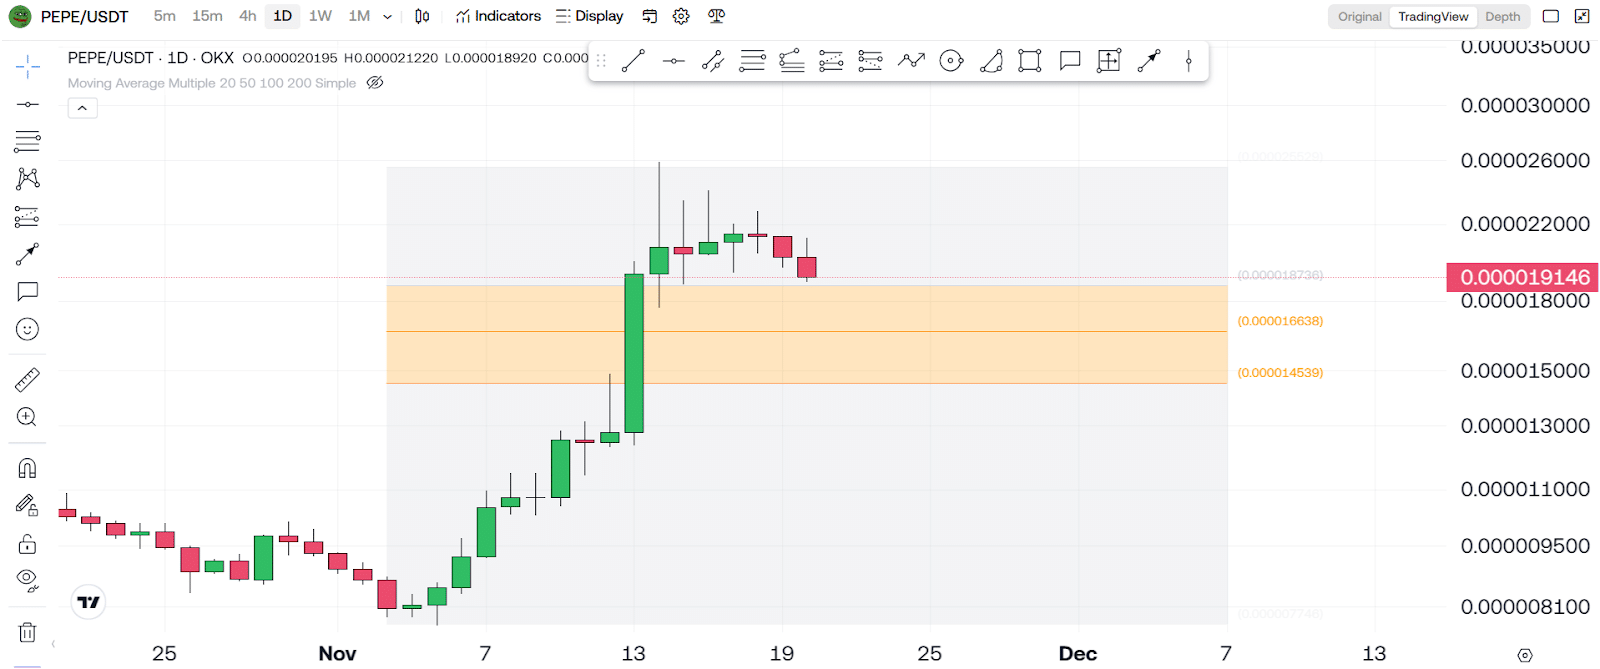Viewport: 1600px width, 669px height.
Task: Click the rectangle layout icon at top right
Action: click(x=1551, y=16)
